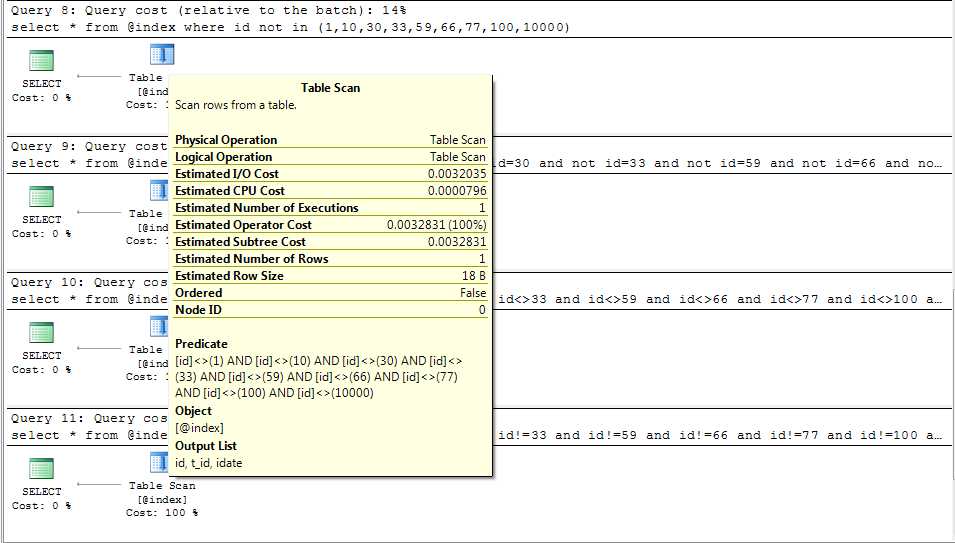Click the 'Output List' heading in tooltip
Image resolution: width=955 pixels, height=543 pixels.
206,446
